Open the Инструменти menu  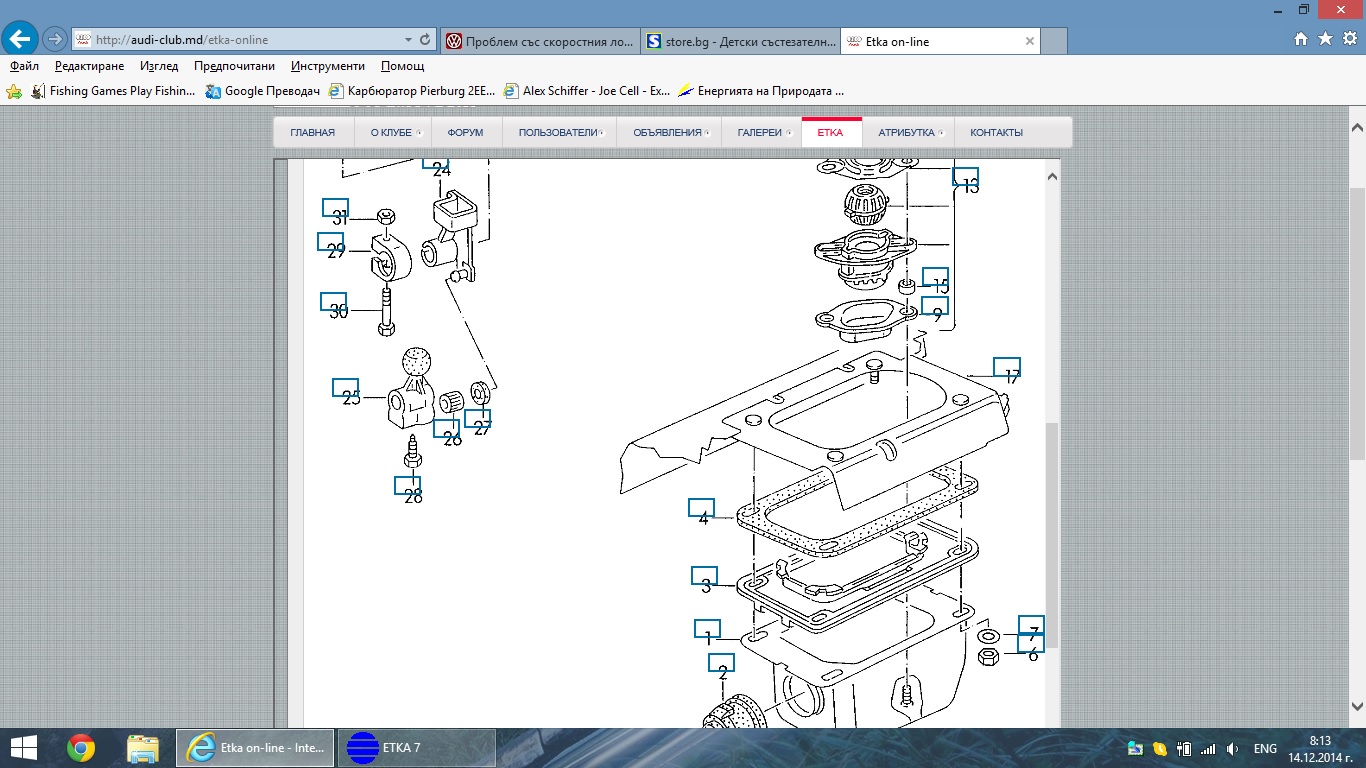[328, 66]
